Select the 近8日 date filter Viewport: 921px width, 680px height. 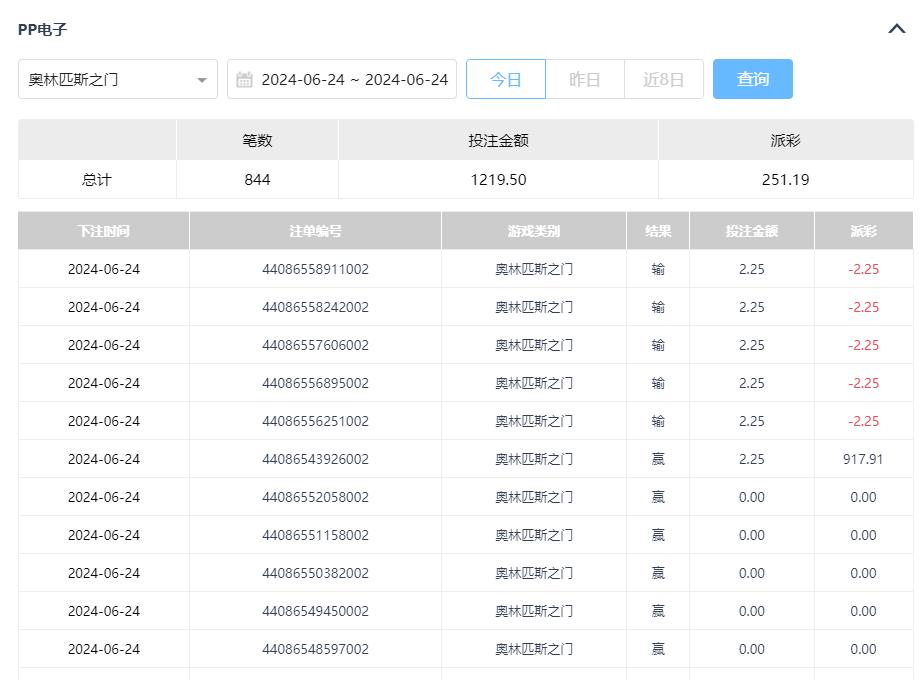663,79
